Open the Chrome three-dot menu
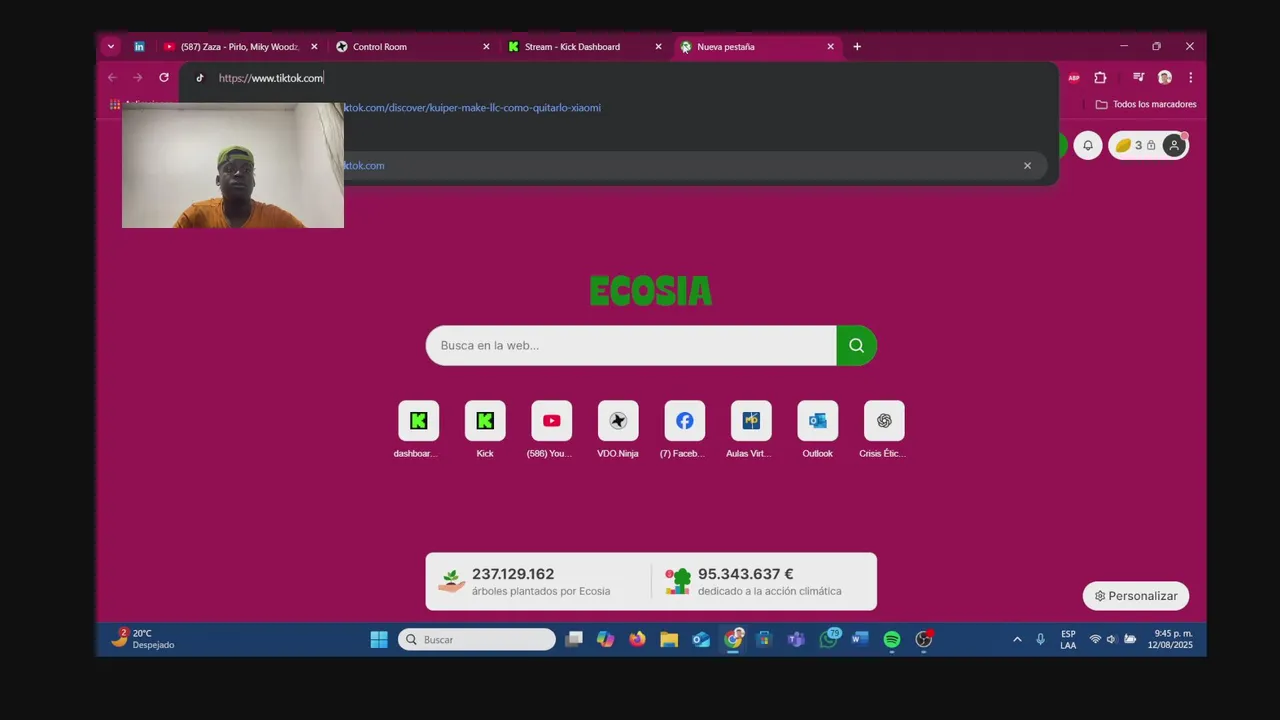1280x720 pixels. point(1190,77)
